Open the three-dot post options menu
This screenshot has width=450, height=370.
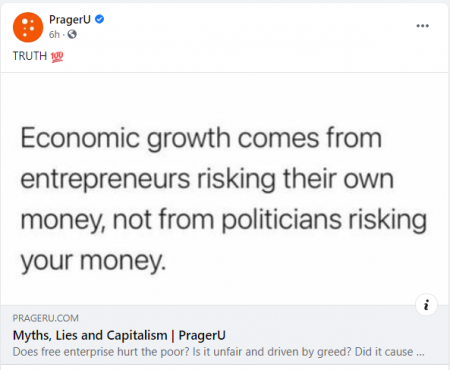click(x=422, y=26)
